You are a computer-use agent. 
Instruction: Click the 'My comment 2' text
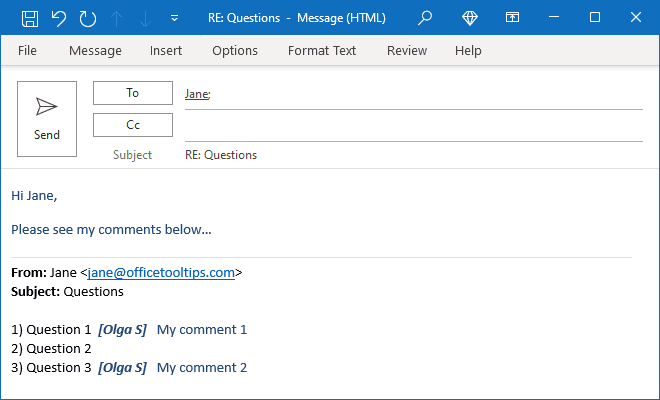tap(202, 368)
